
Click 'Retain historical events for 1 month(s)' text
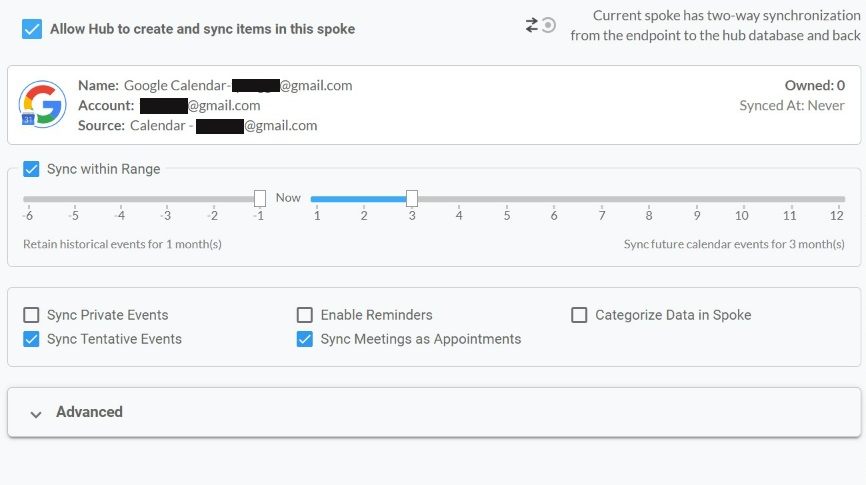click(122, 244)
